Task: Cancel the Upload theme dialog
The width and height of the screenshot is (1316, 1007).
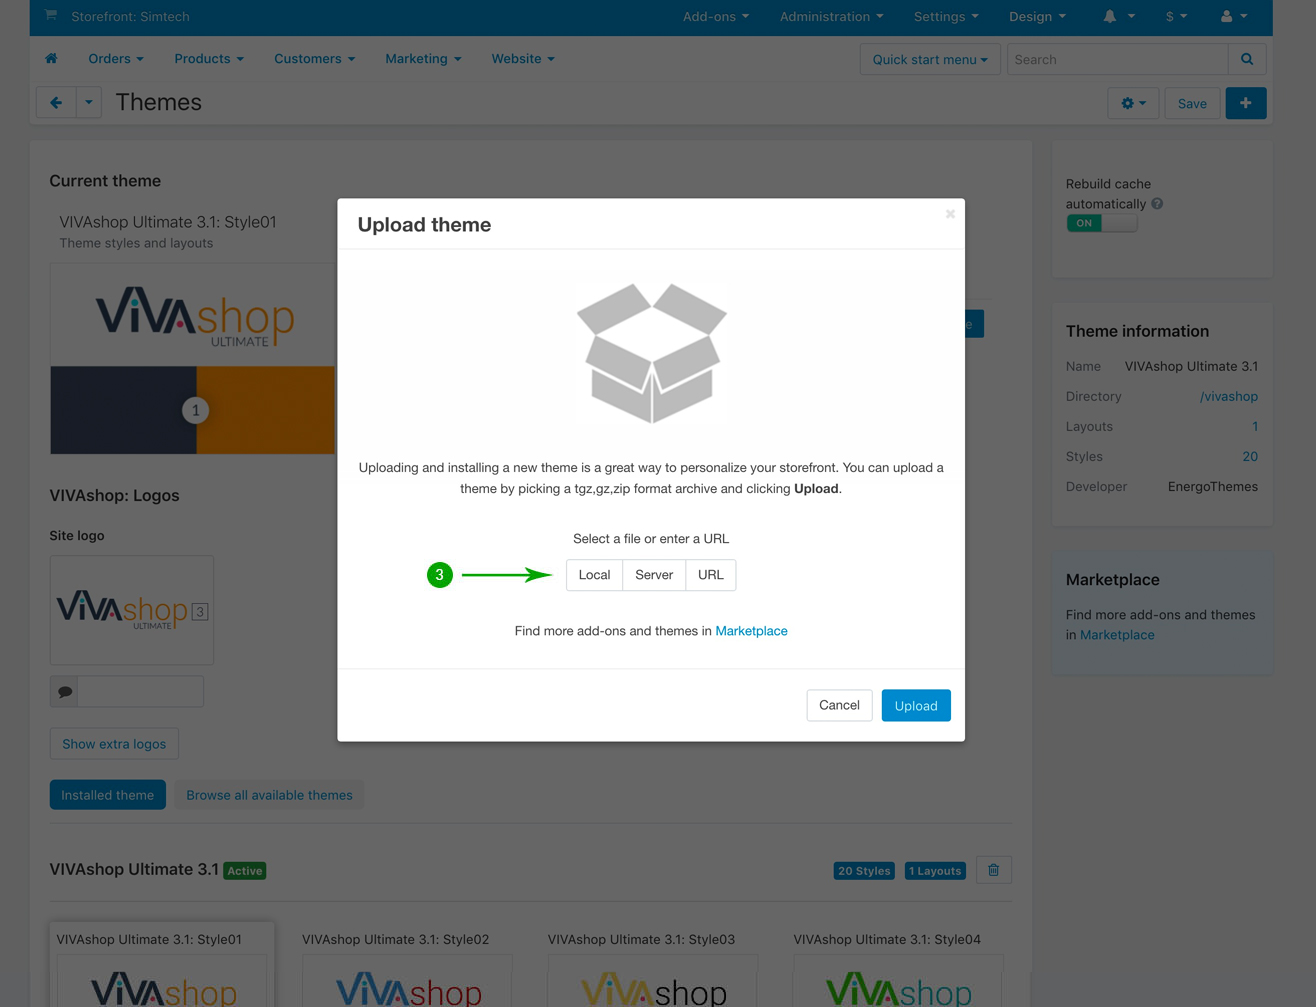Action: pyautogui.click(x=839, y=705)
